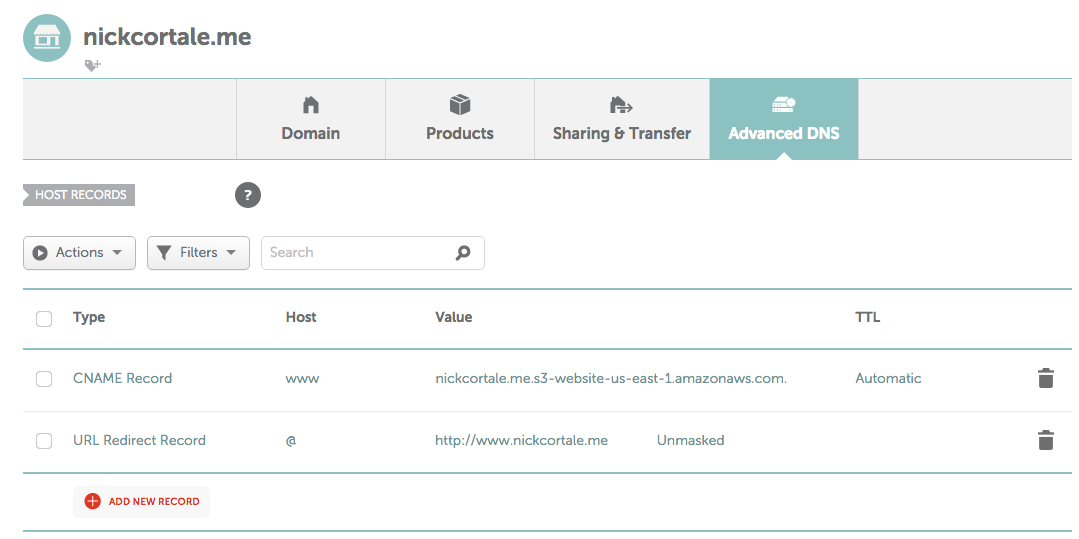The width and height of the screenshot is (1079, 539).
Task: Click the house icon on the Domain tab
Action: click(x=311, y=105)
